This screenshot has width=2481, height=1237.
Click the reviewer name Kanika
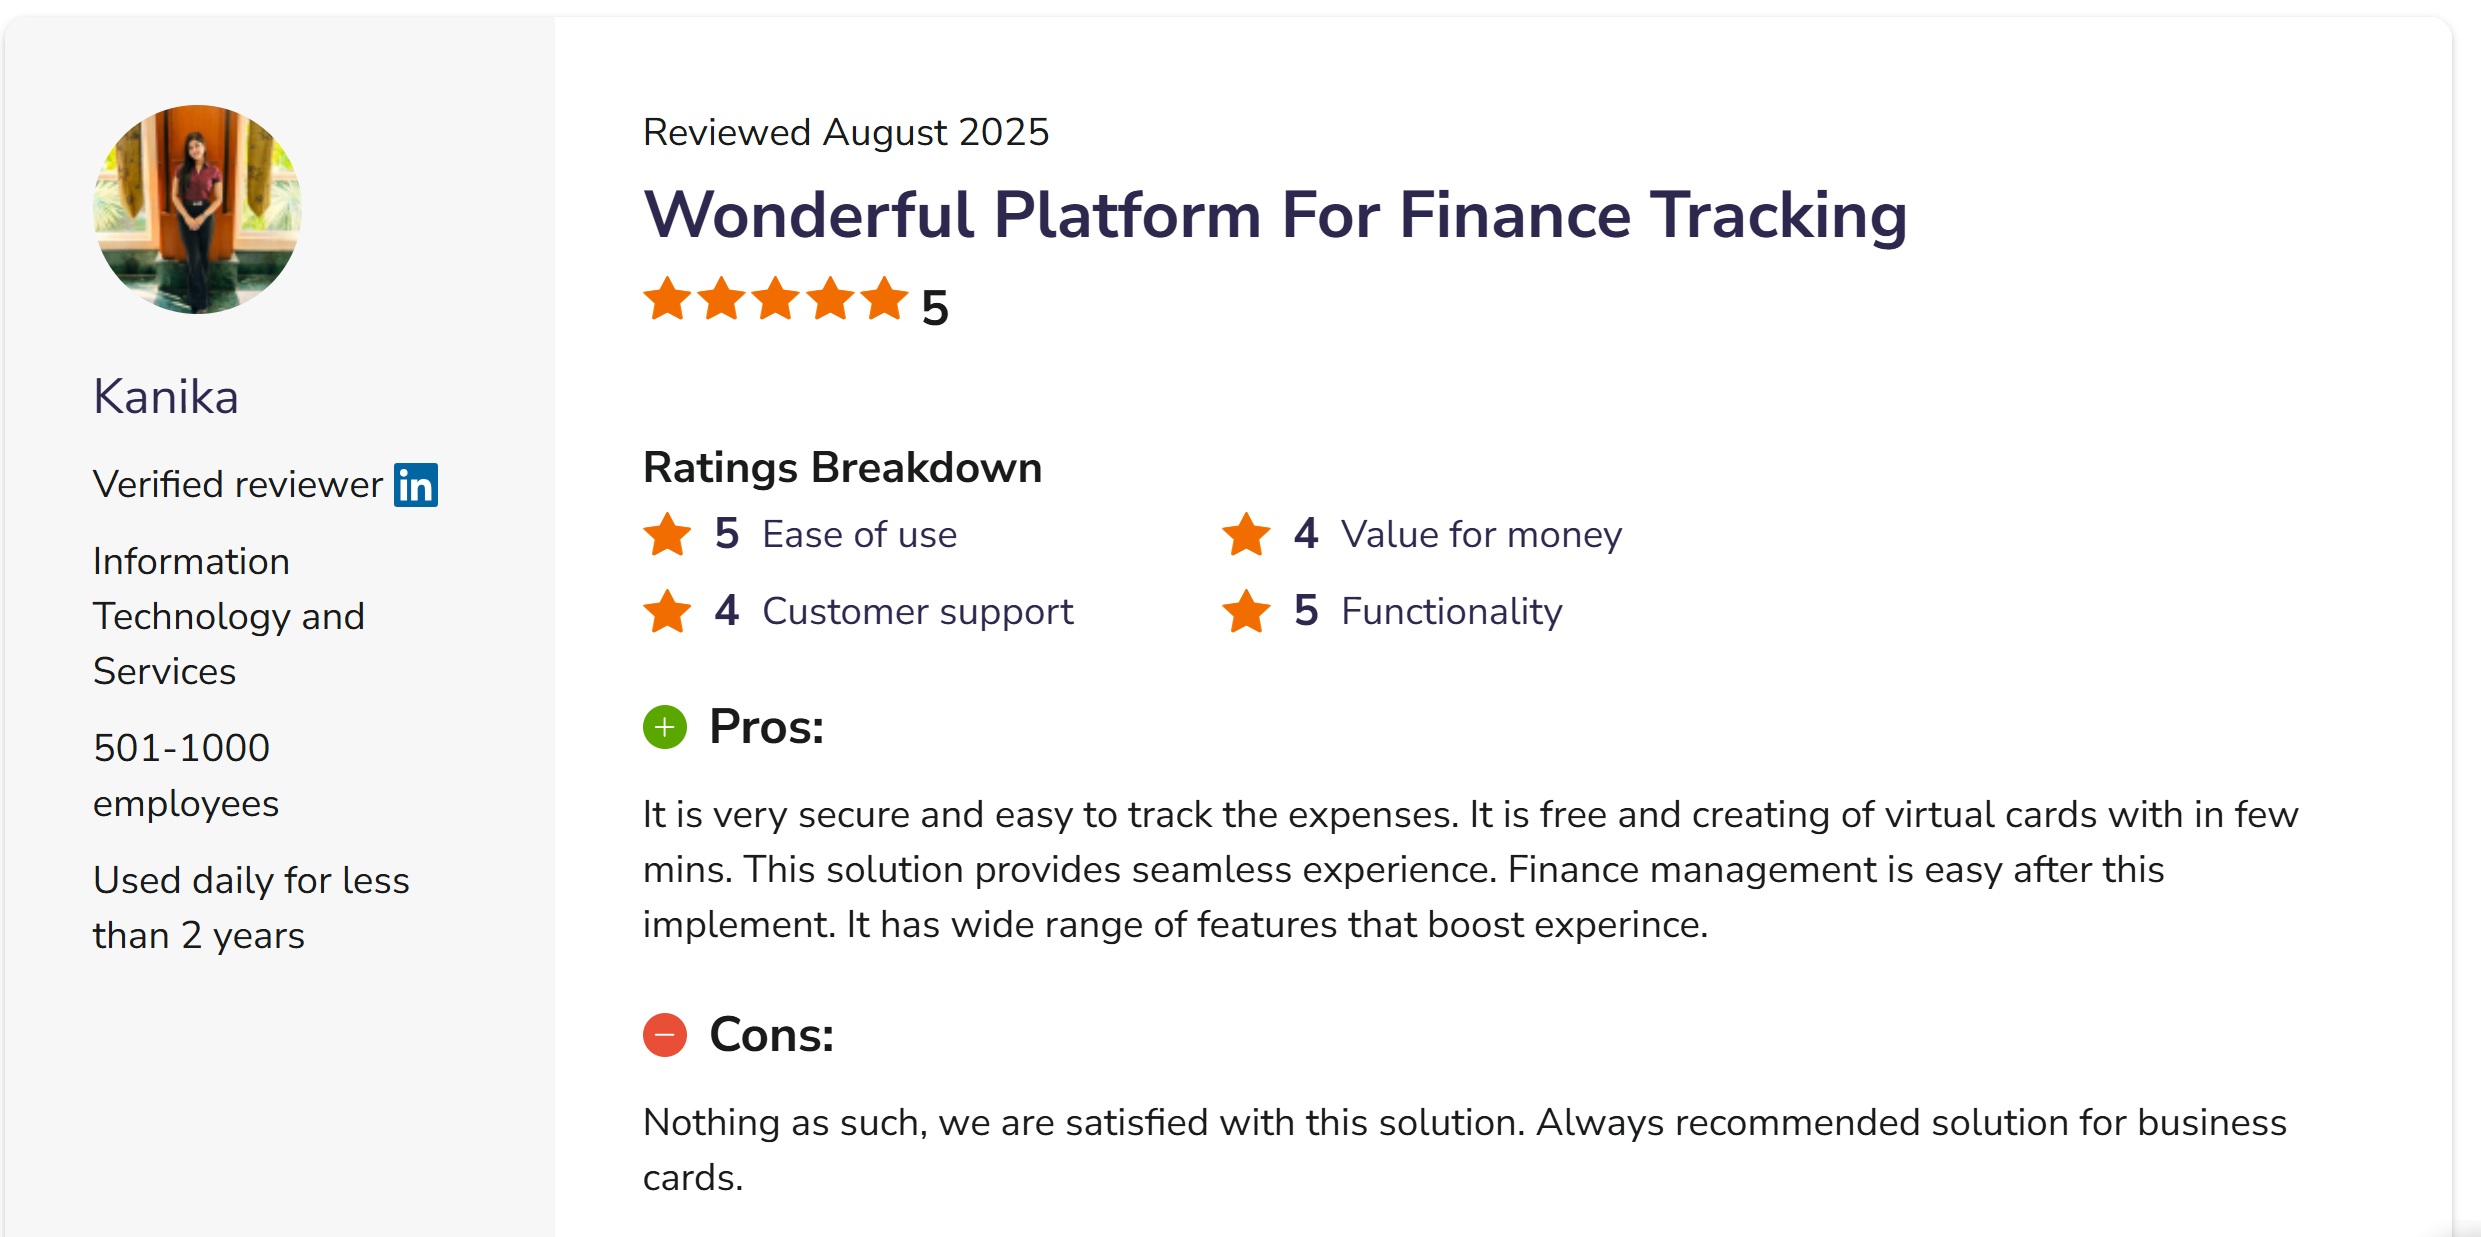[x=166, y=397]
